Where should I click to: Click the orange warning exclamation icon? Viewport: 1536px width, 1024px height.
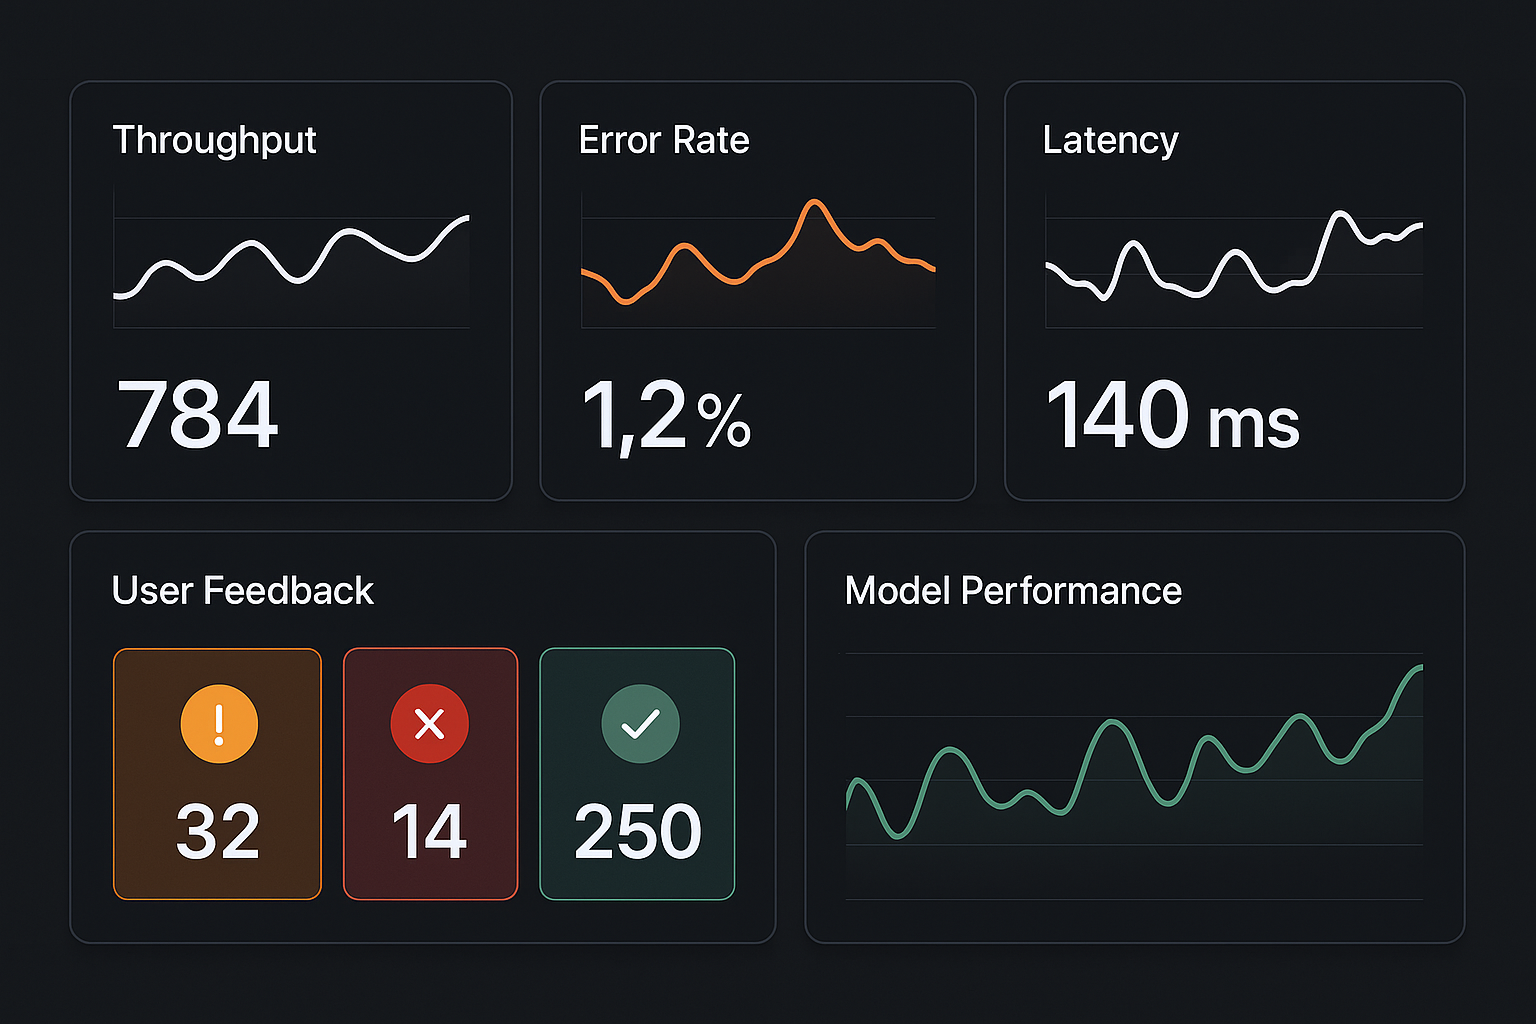219,724
